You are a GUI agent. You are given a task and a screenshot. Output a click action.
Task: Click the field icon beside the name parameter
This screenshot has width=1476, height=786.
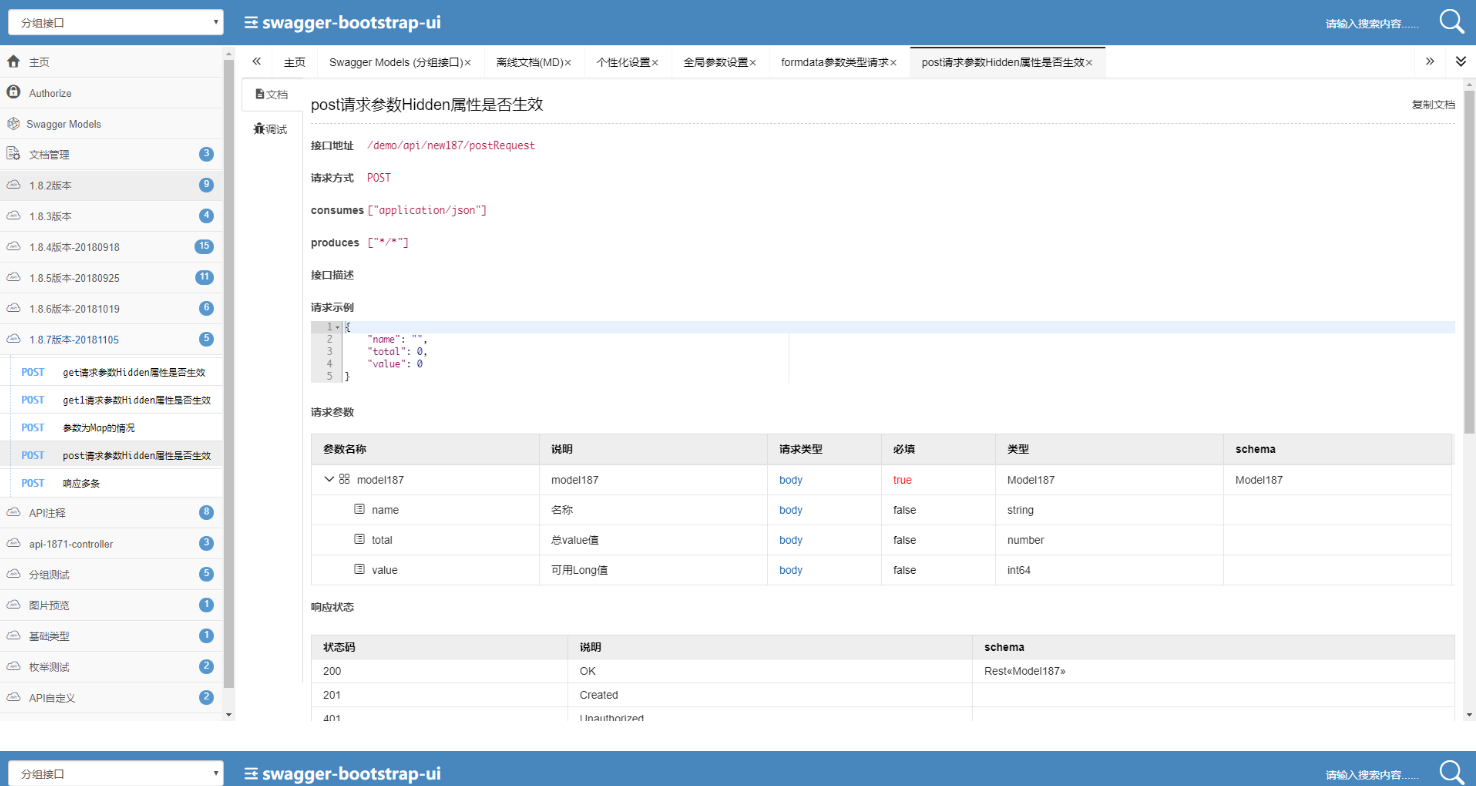pyautogui.click(x=359, y=509)
